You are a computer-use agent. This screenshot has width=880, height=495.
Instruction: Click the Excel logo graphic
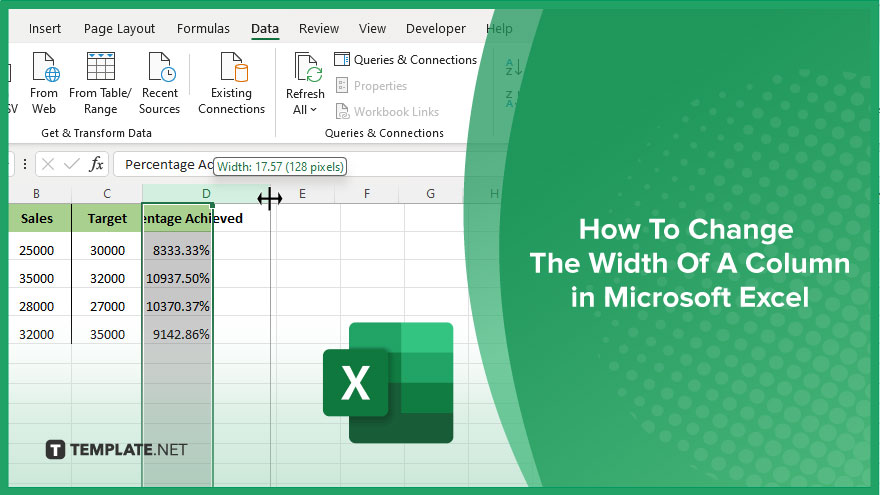tap(388, 383)
